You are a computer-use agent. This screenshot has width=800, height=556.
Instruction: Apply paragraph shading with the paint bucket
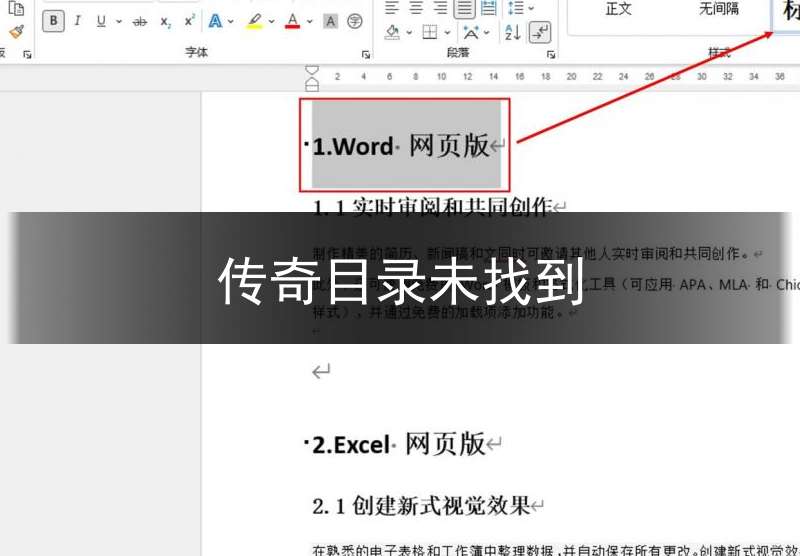[392, 33]
